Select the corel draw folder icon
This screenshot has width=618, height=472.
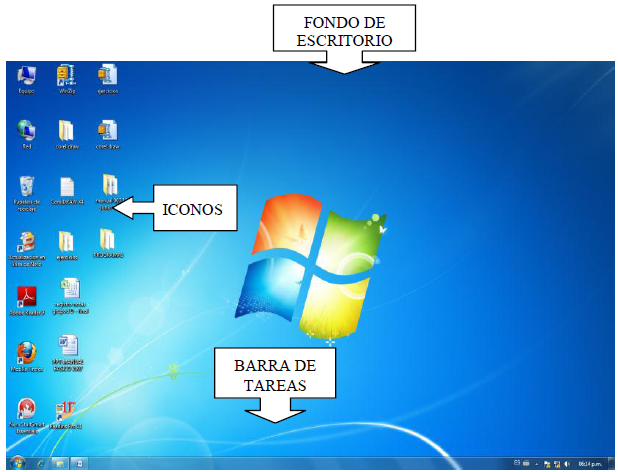pos(67,135)
